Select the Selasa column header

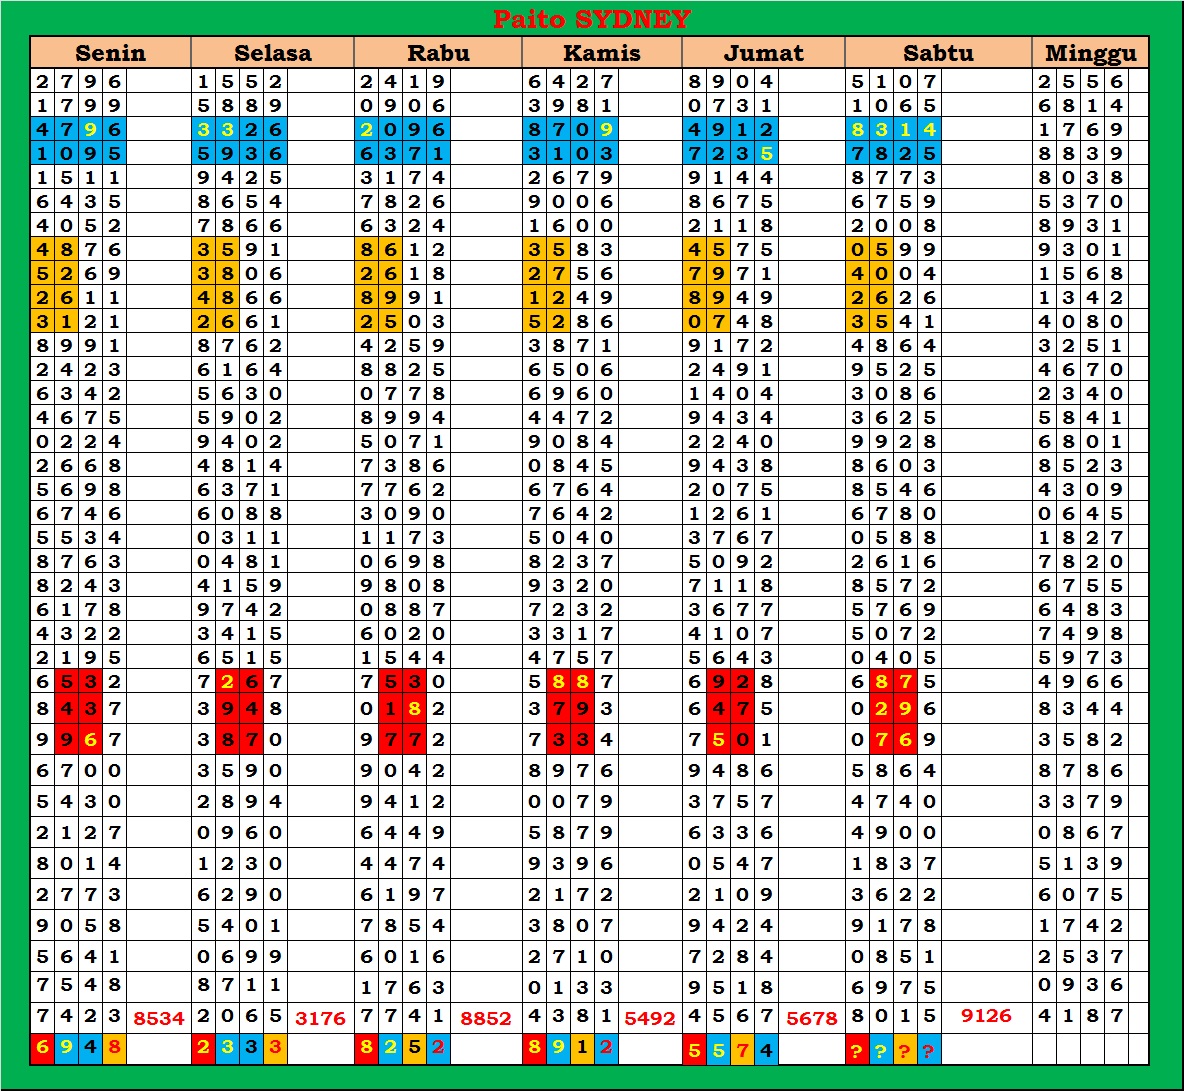click(272, 53)
